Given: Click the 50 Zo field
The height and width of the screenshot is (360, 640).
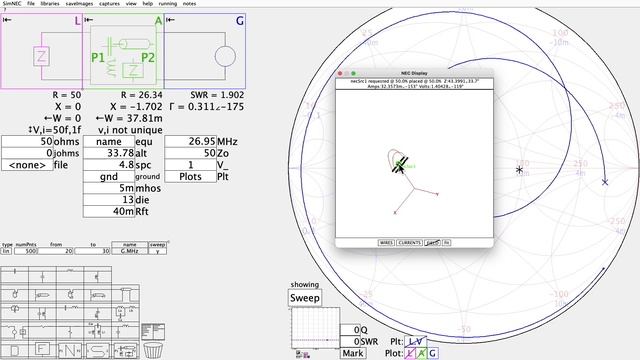Looking at the screenshot, I should 190,153.
